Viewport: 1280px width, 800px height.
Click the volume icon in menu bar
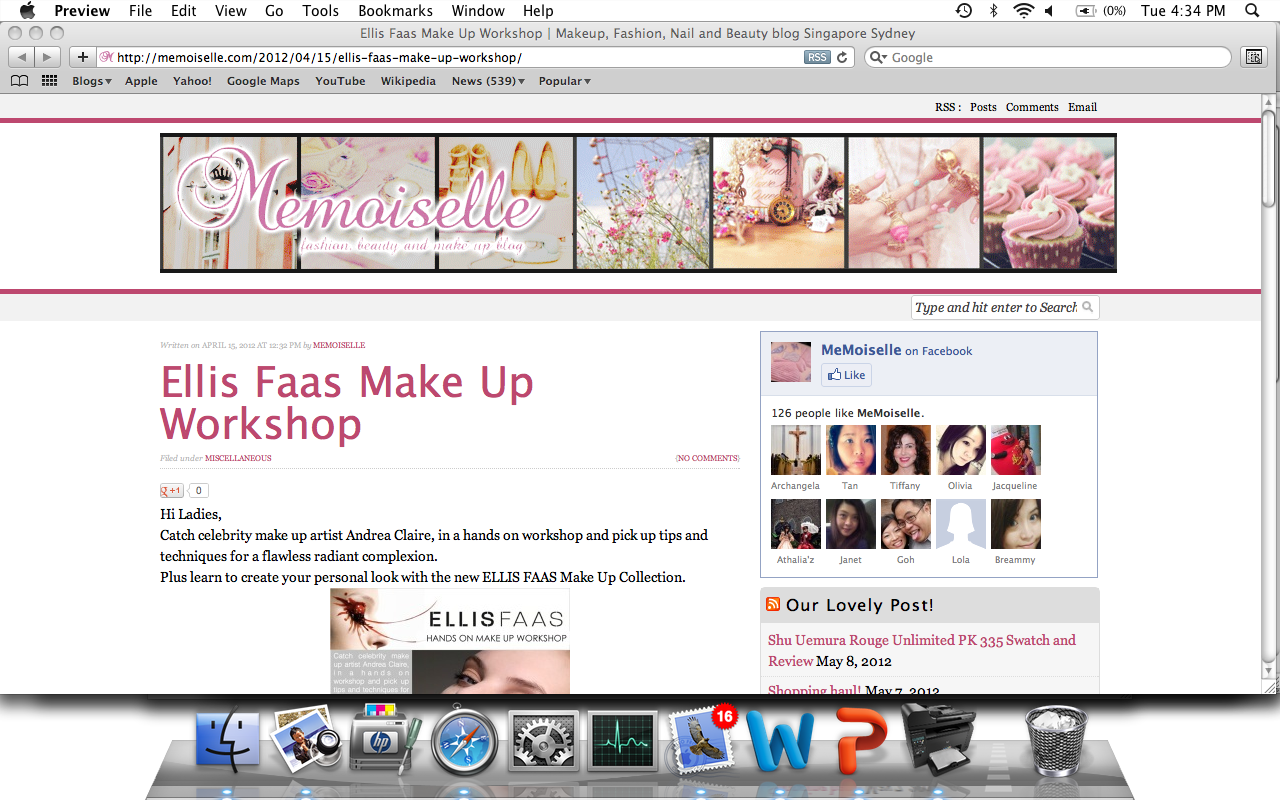(1049, 11)
